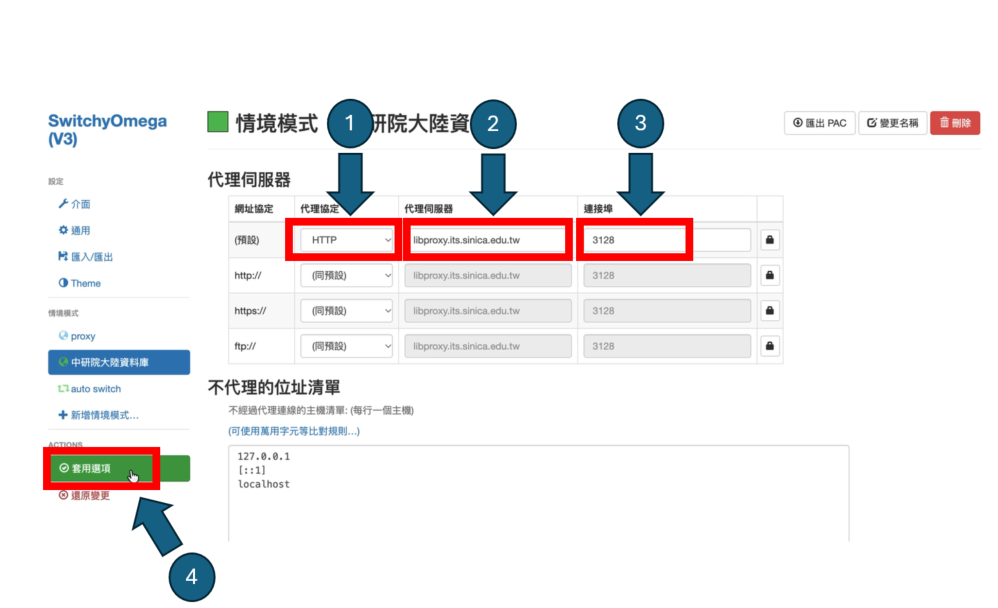Click the lock icon in ftp:// row

tap(770, 346)
